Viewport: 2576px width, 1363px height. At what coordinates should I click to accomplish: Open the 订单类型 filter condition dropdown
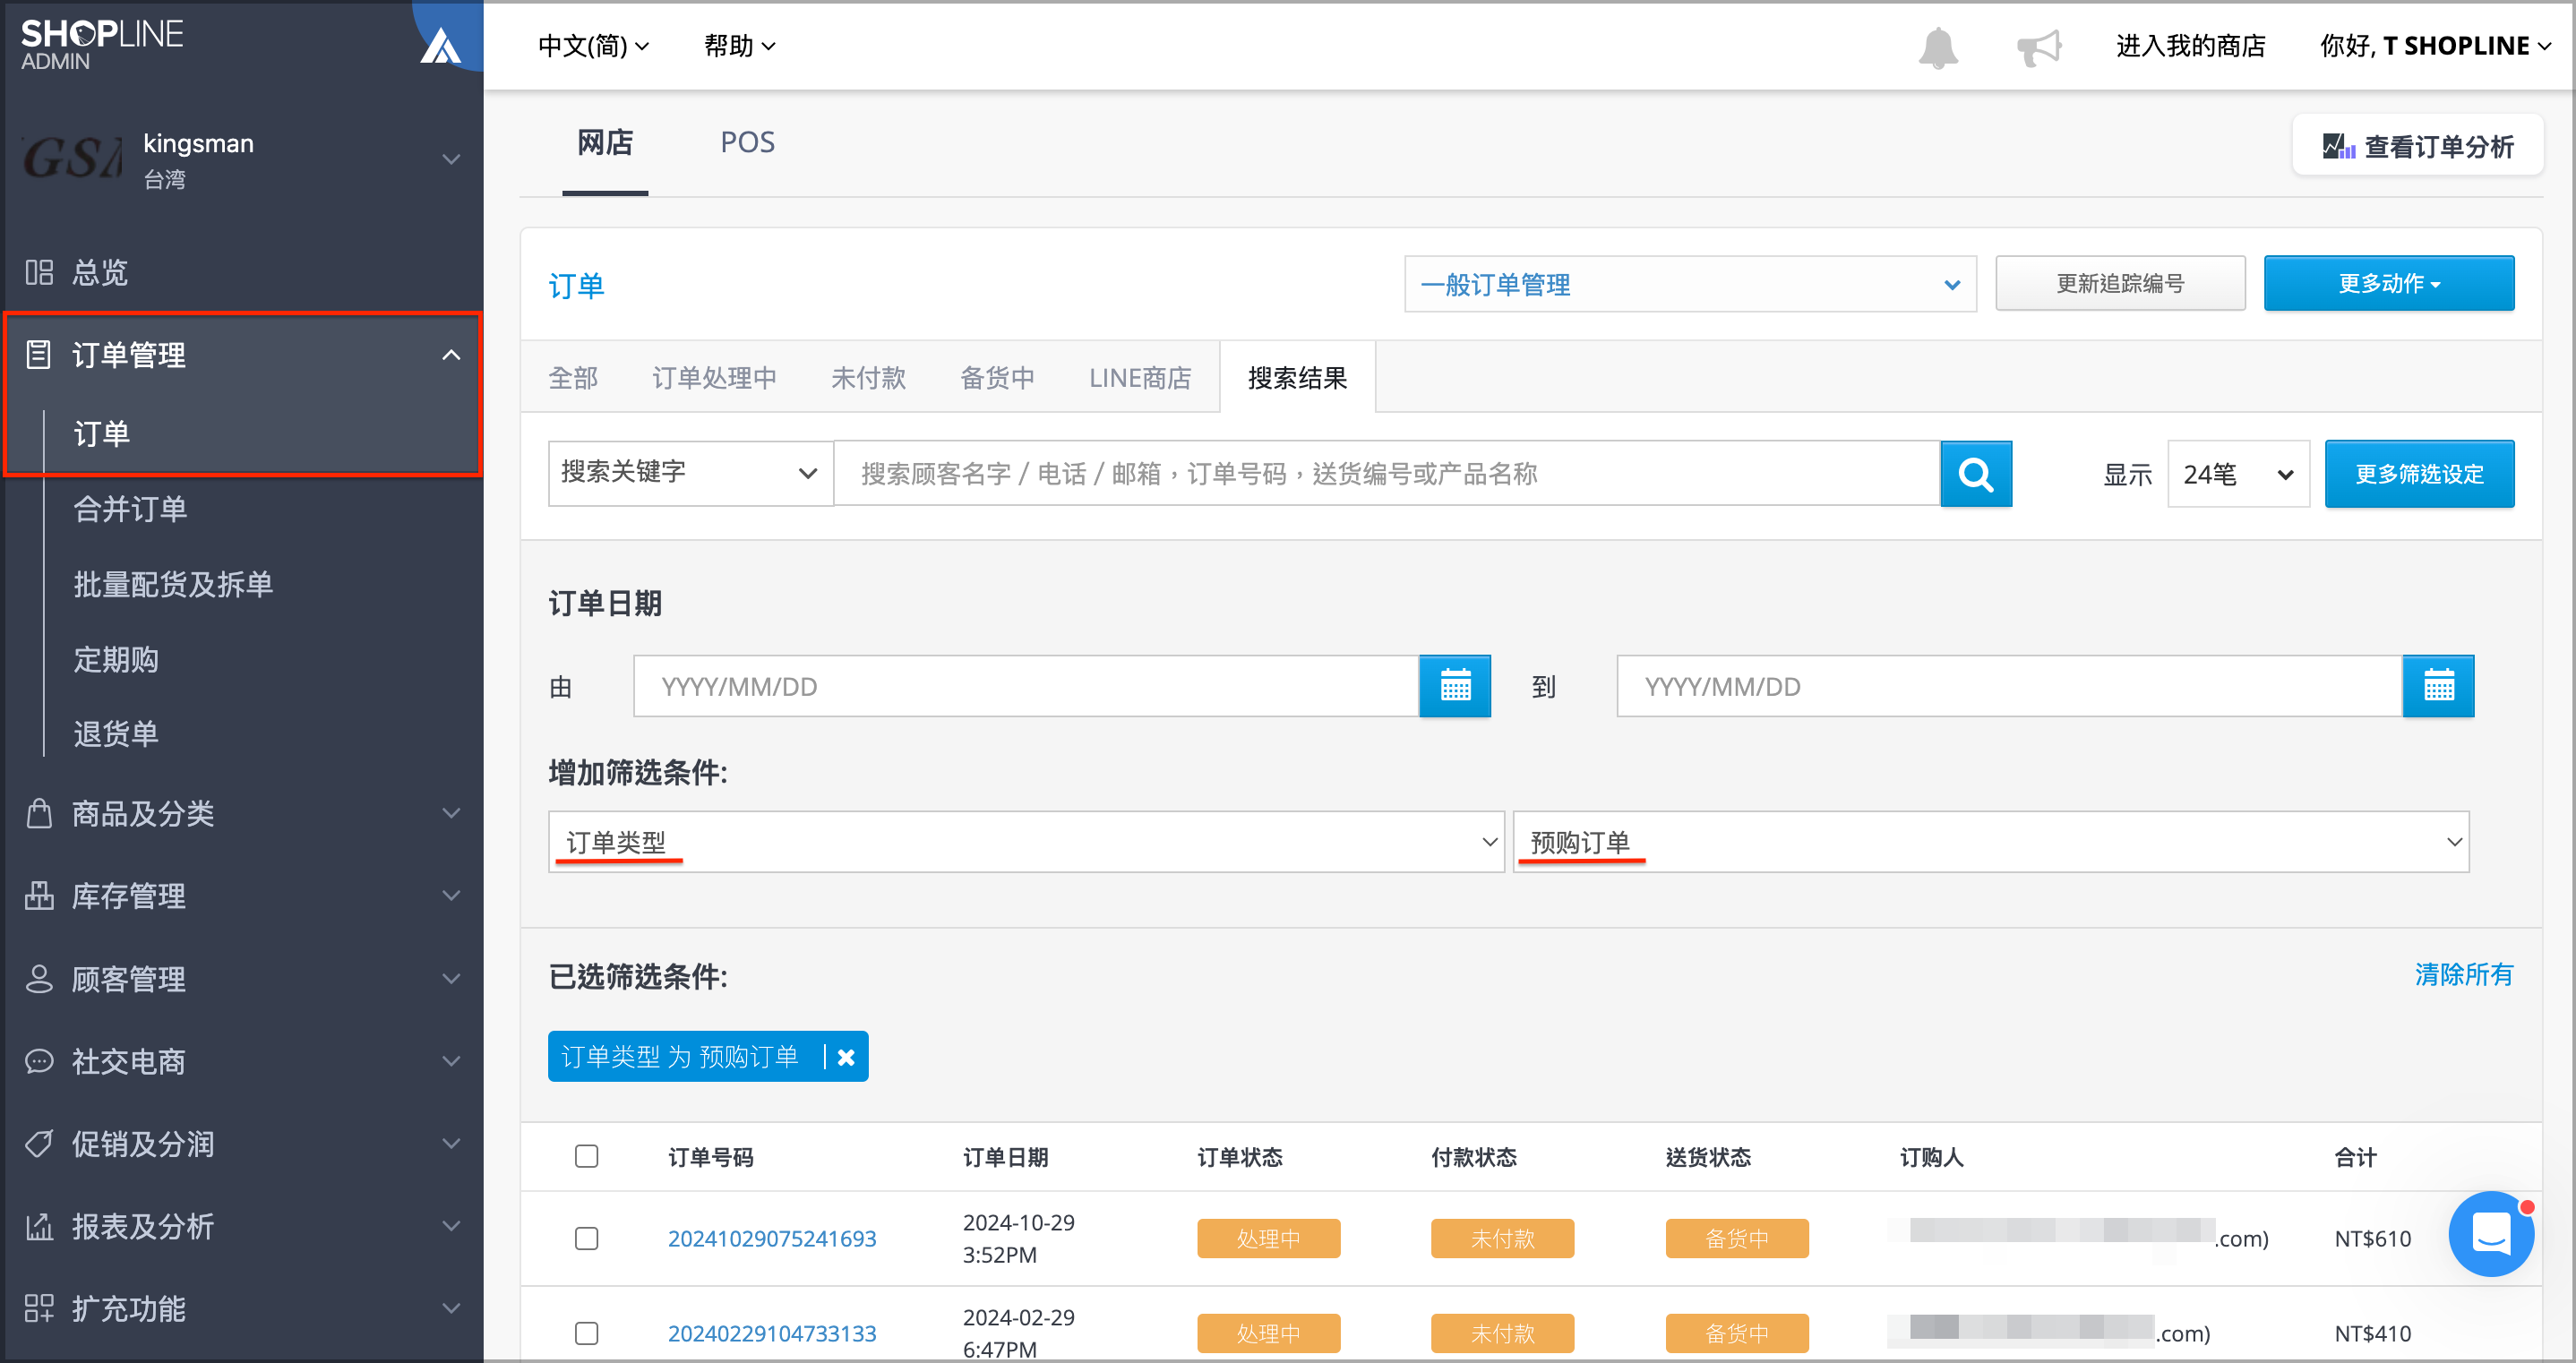click(1025, 842)
